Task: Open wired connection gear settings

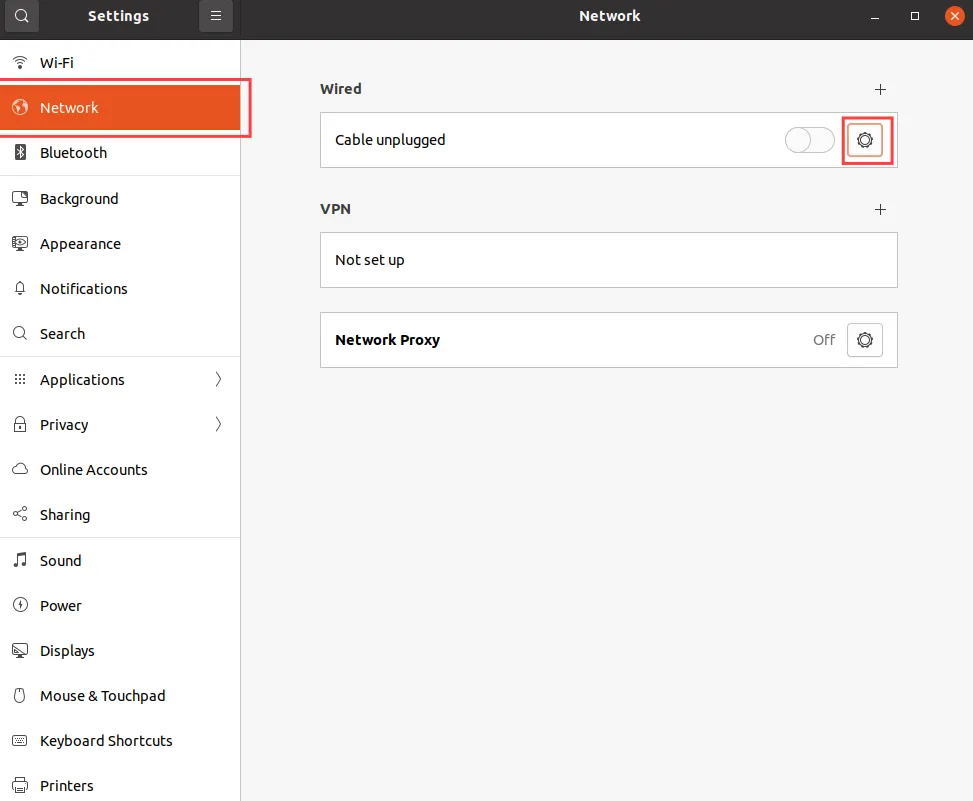Action: [x=865, y=140]
